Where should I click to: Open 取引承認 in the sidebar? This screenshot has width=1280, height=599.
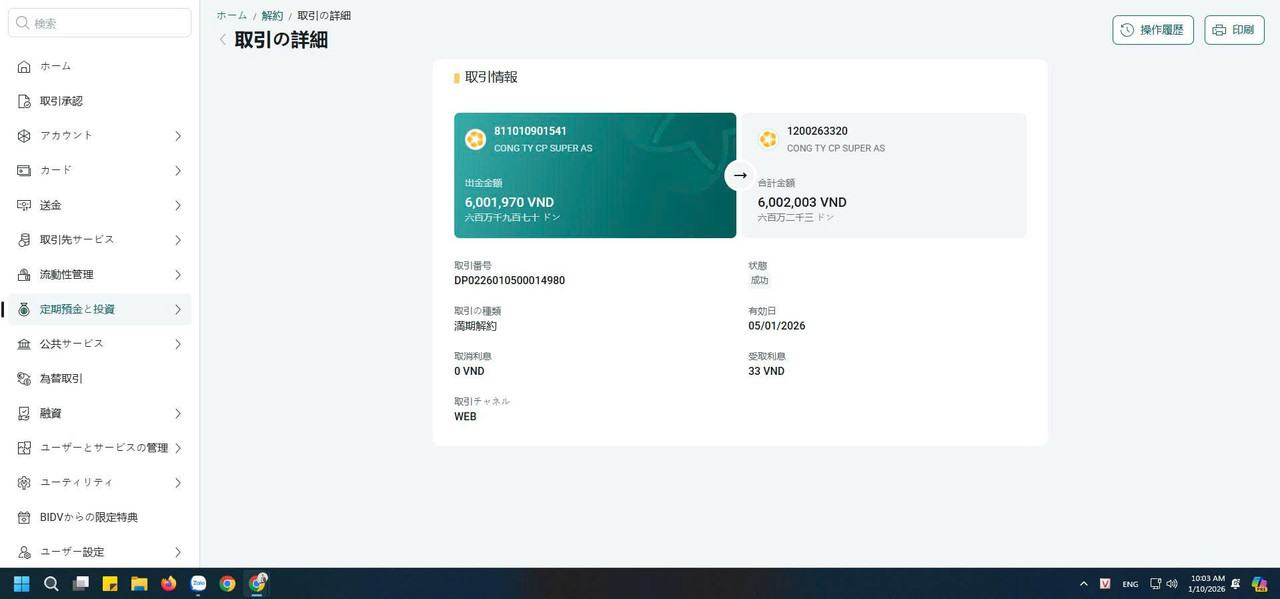pyautogui.click(x=99, y=101)
